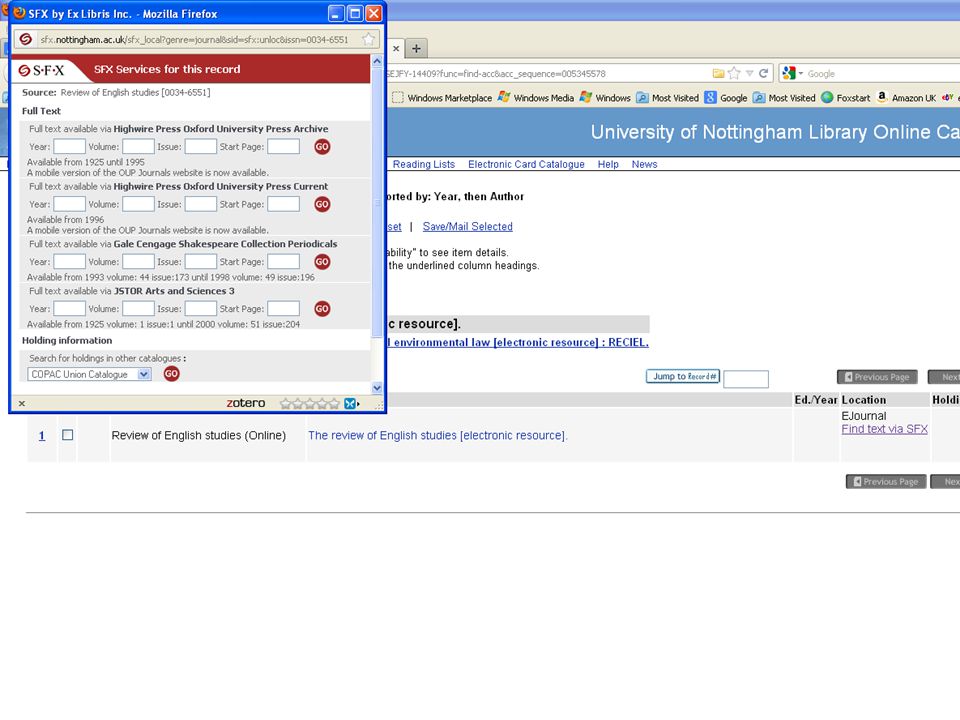Click Volume field for Highwire Current

coord(138,204)
